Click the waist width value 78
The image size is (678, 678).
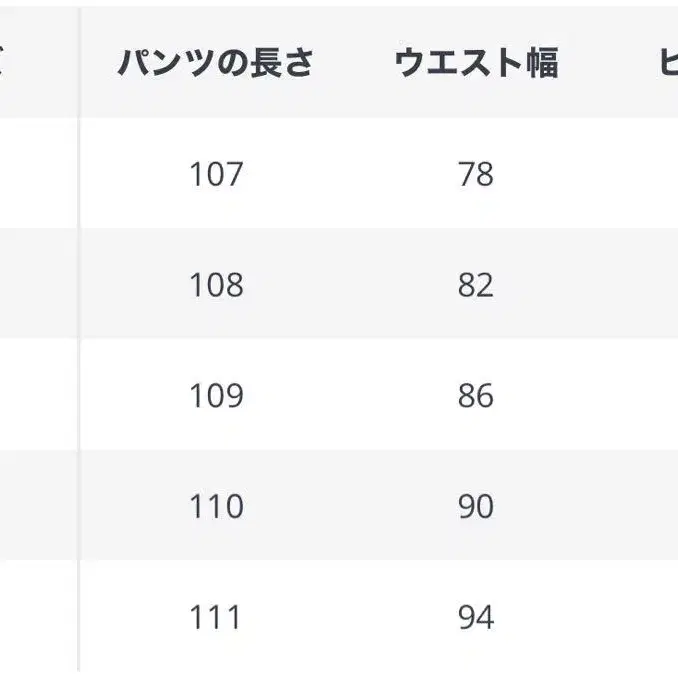pyautogui.click(x=476, y=175)
